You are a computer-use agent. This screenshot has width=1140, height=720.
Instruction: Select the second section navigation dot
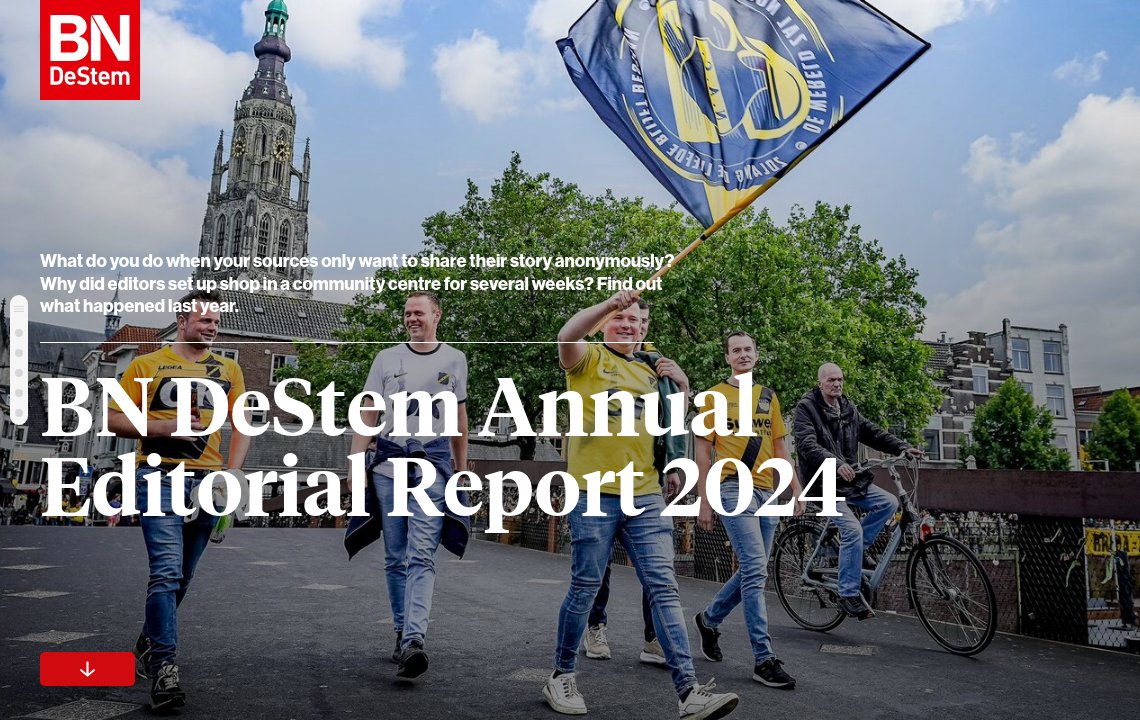[x=19, y=352]
